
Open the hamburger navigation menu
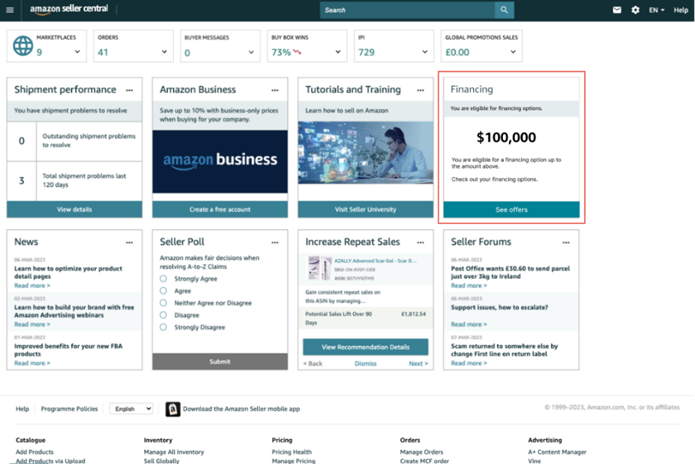click(x=10, y=10)
